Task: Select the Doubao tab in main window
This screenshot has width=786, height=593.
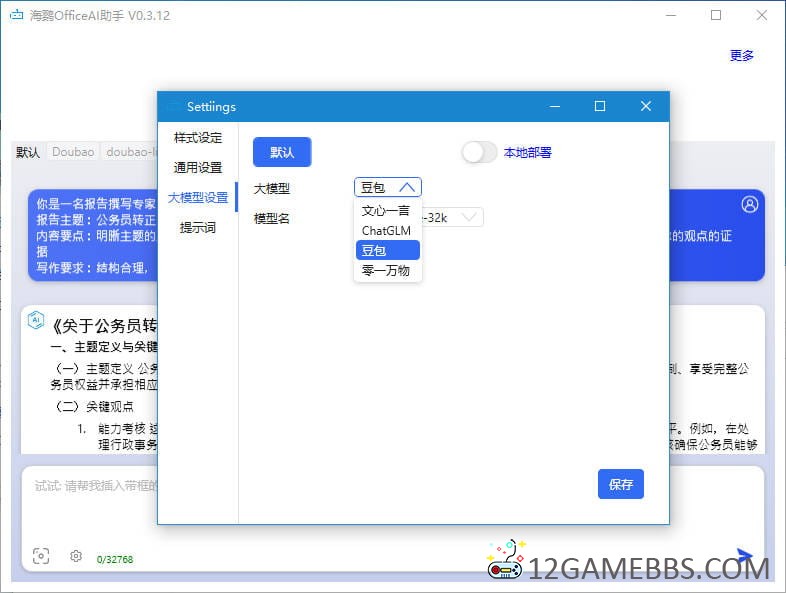Action: pos(73,152)
